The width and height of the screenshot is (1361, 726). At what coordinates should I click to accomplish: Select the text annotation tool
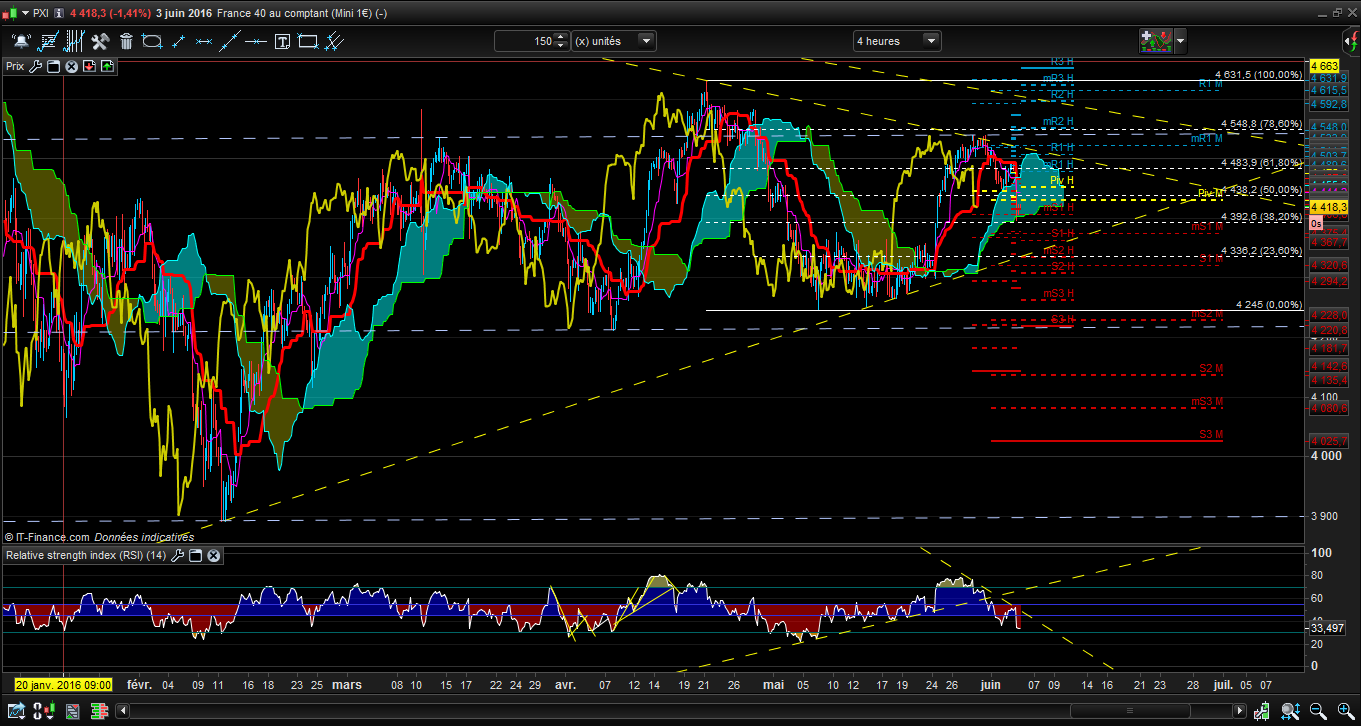(282, 41)
